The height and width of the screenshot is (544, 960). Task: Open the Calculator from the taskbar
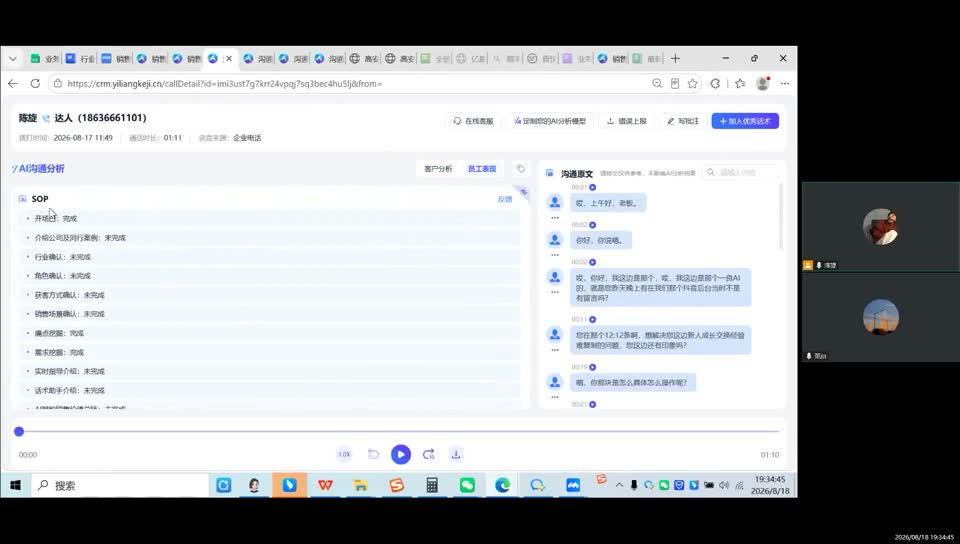[432, 485]
